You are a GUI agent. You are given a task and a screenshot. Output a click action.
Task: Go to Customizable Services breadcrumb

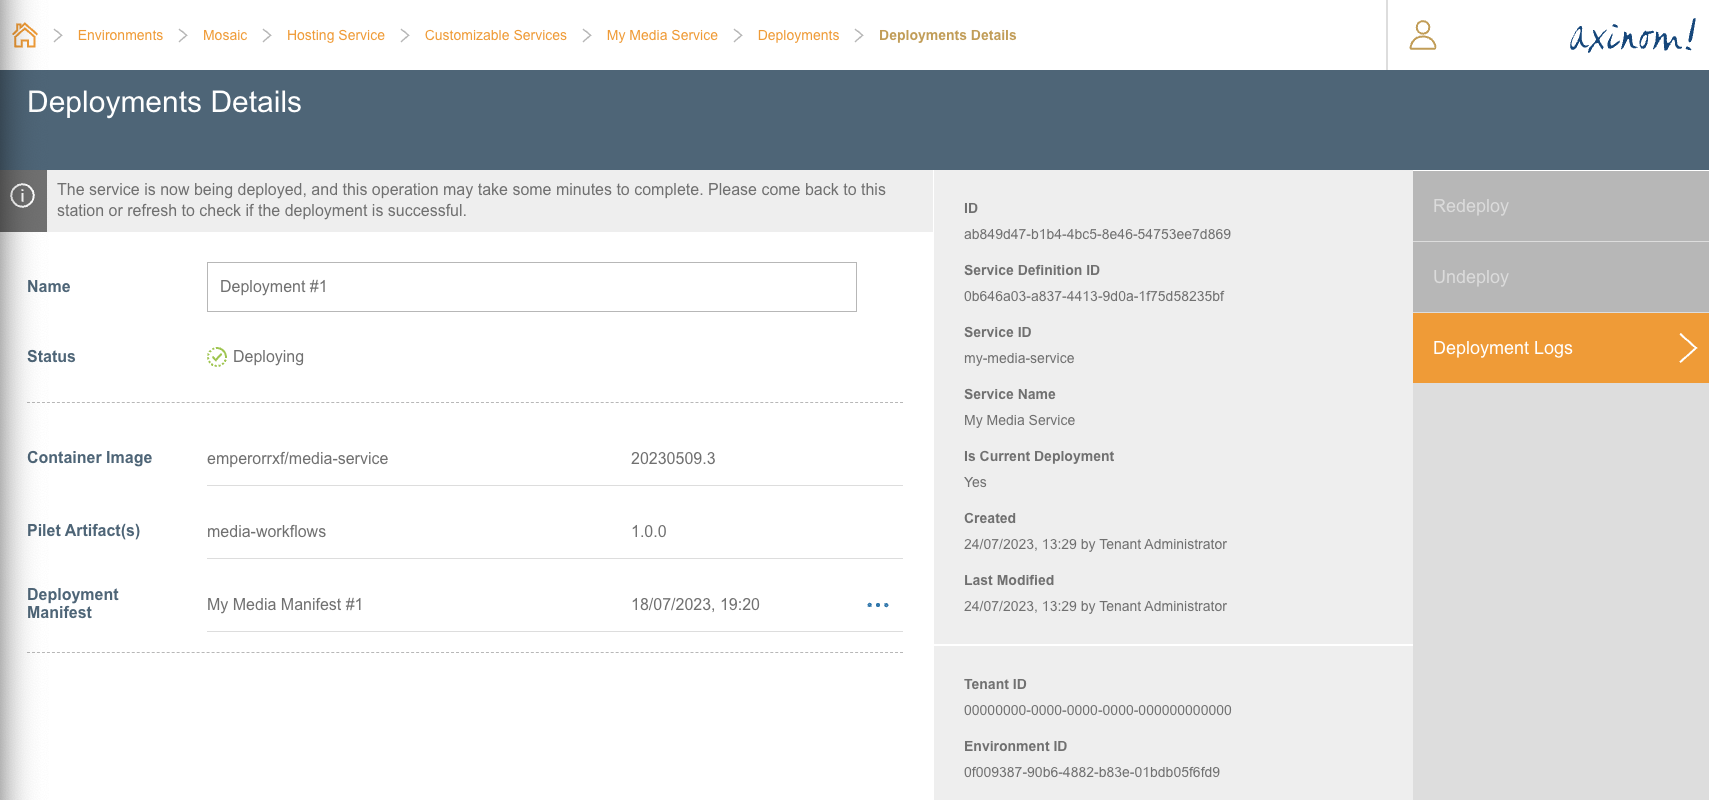tap(495, 36)
